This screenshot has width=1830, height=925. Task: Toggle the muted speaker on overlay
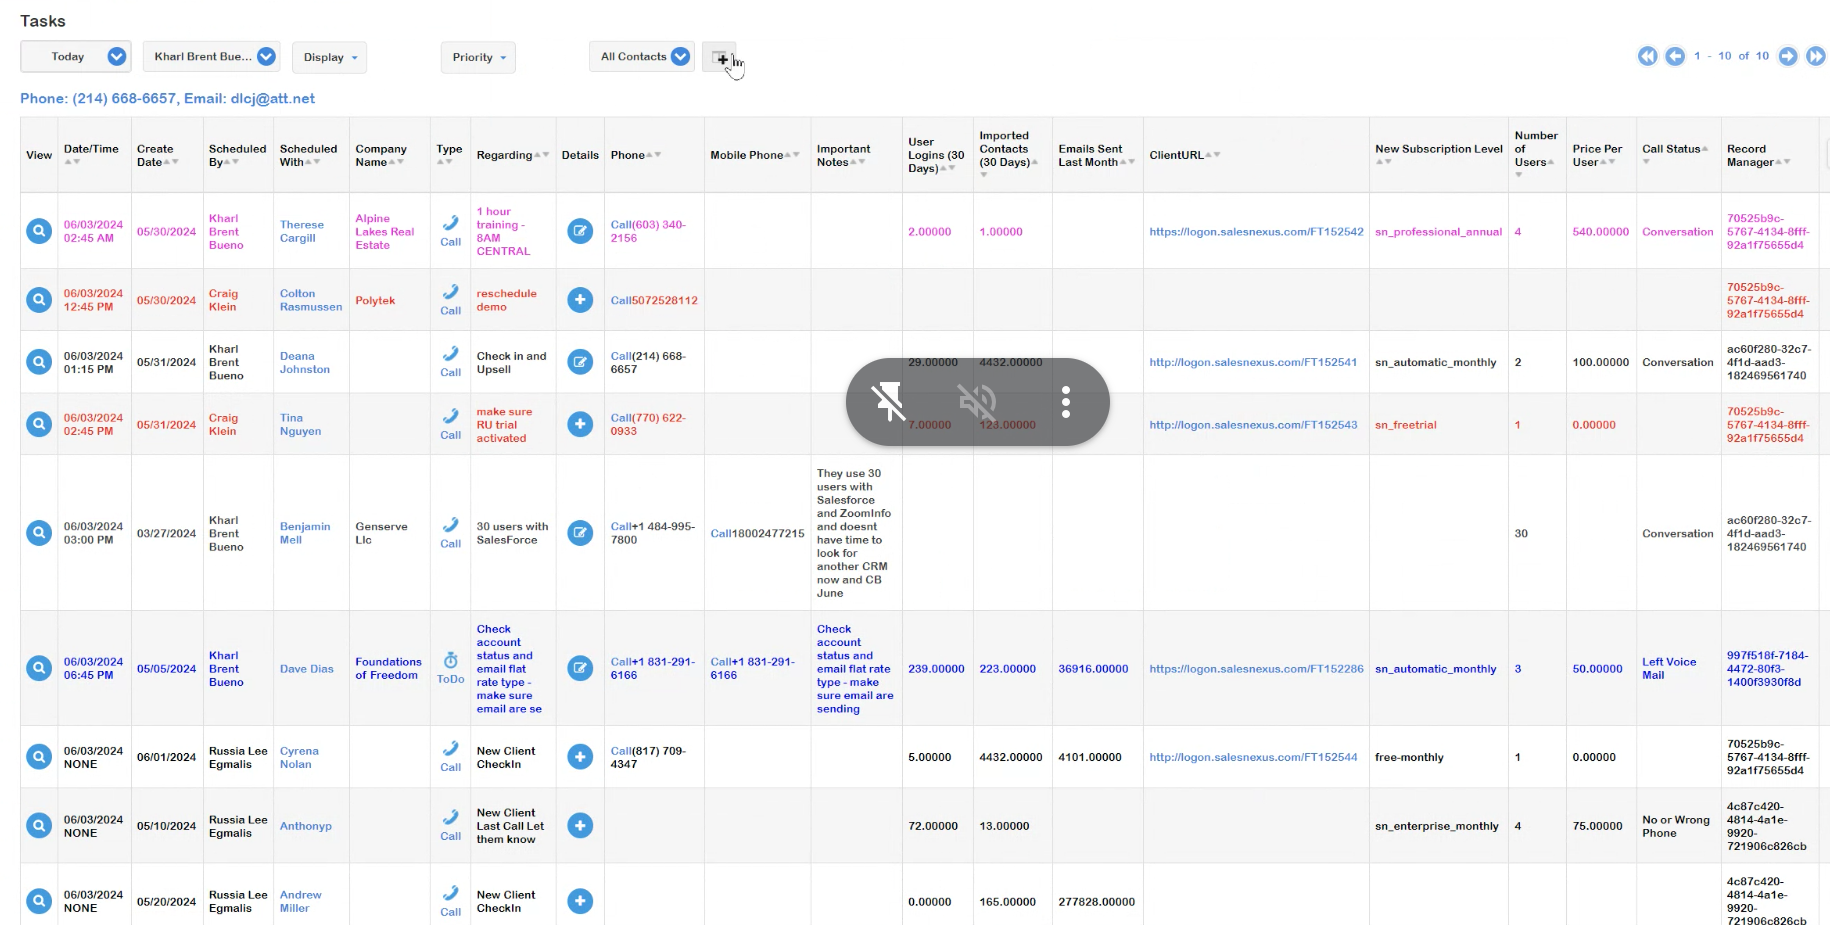pos(977,402)
